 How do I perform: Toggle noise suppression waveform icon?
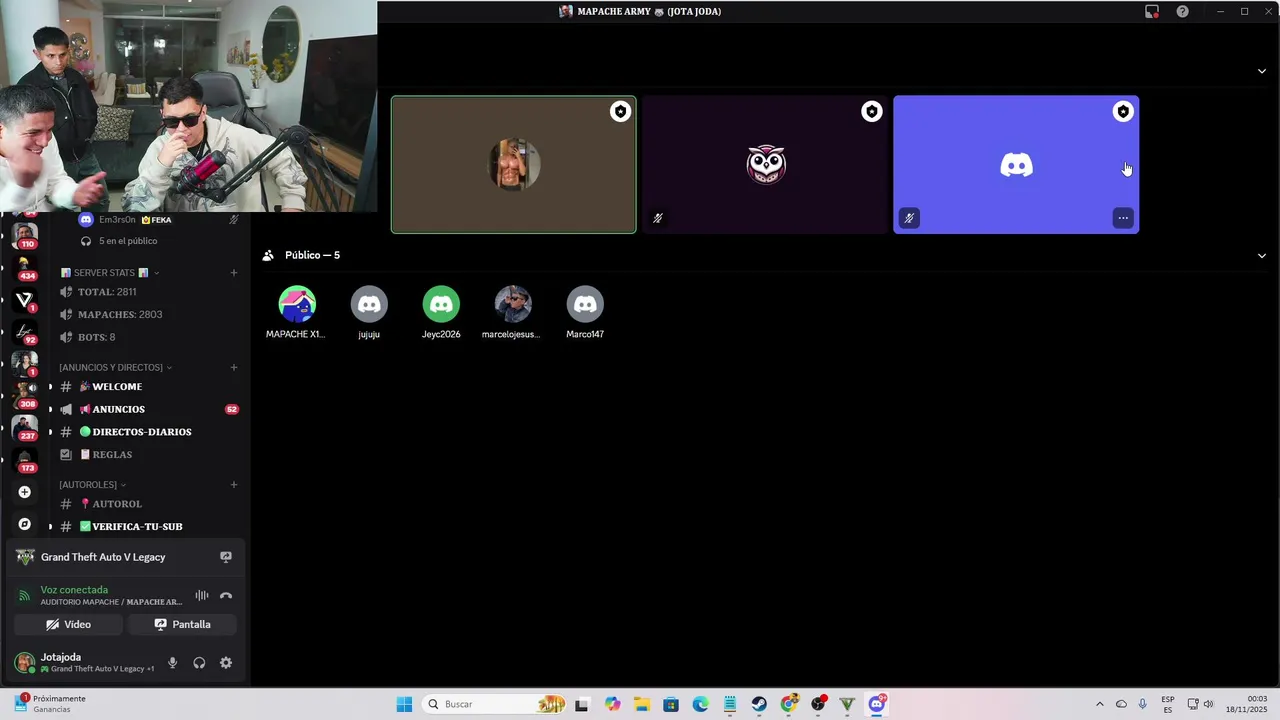[202, 596]
